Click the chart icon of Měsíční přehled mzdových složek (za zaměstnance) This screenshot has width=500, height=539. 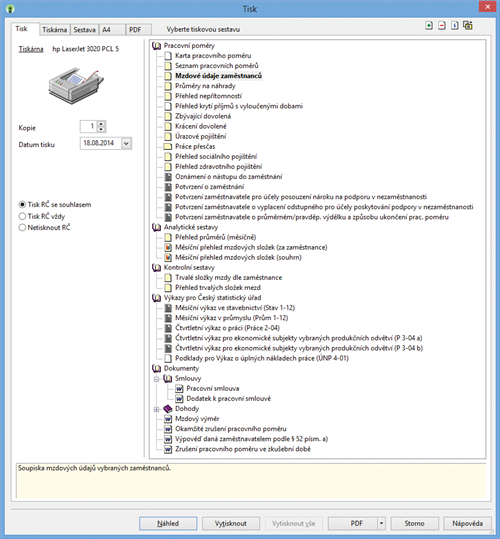(168, 248)
